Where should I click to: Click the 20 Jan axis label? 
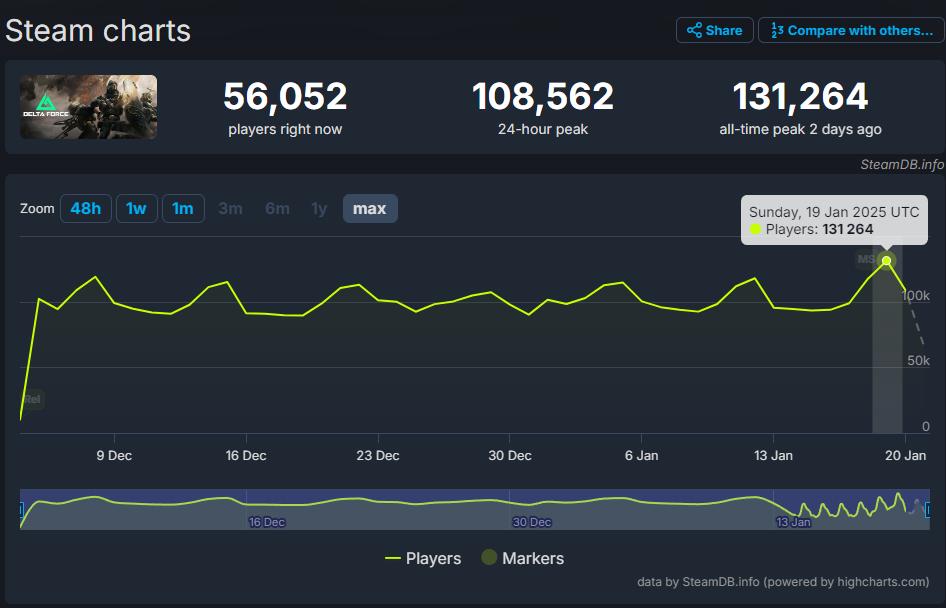906,456
